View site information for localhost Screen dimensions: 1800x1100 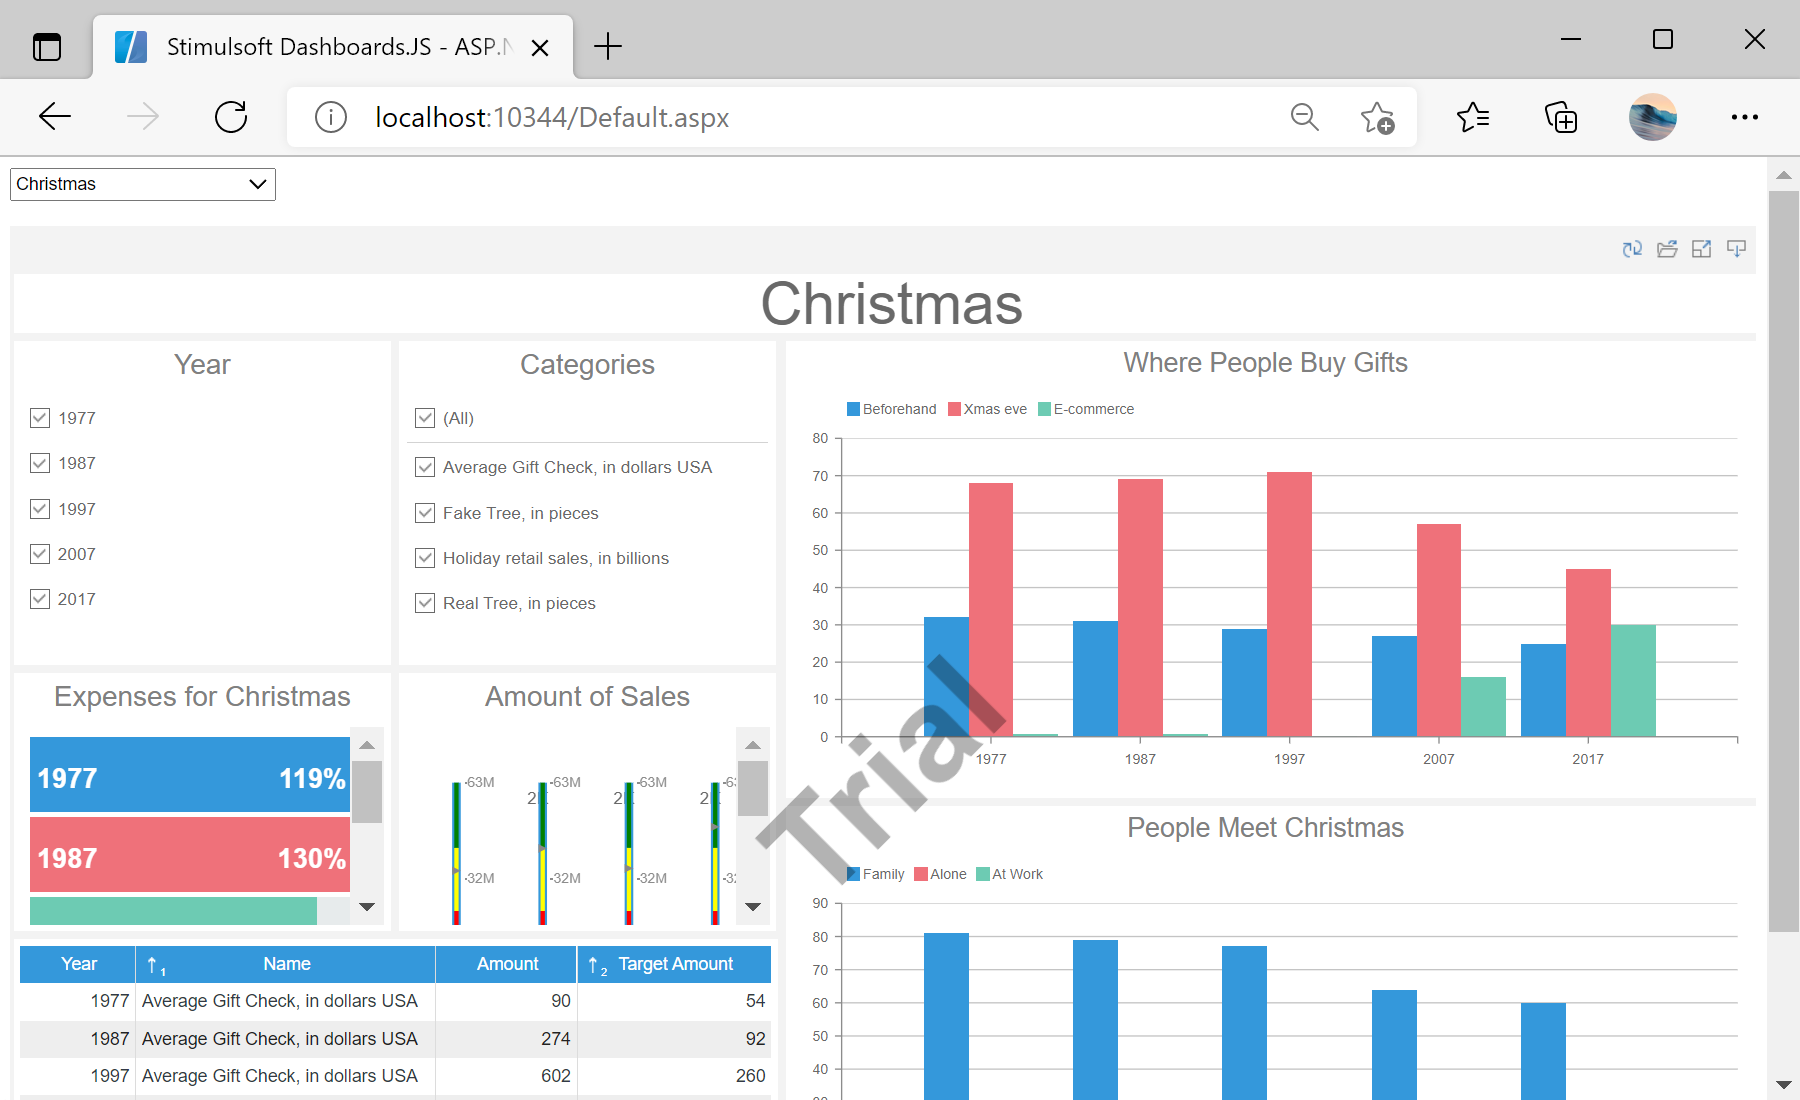pyautogui.click(x=330, y=117)
